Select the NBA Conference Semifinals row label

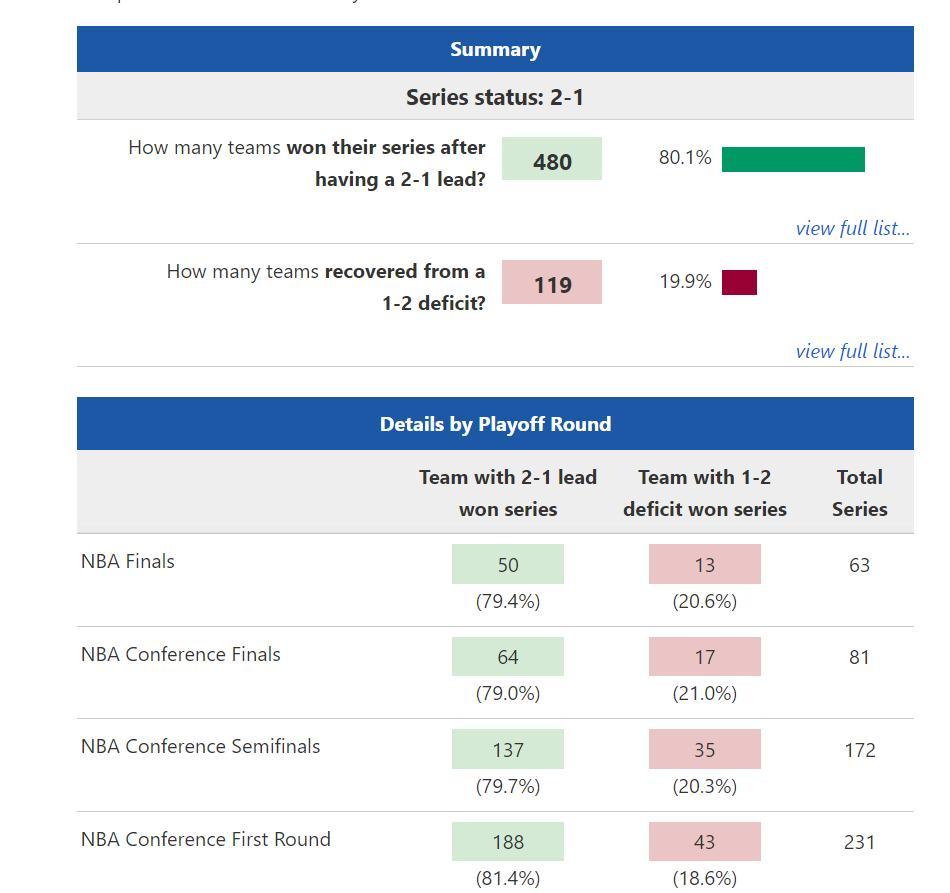point(201,746)
